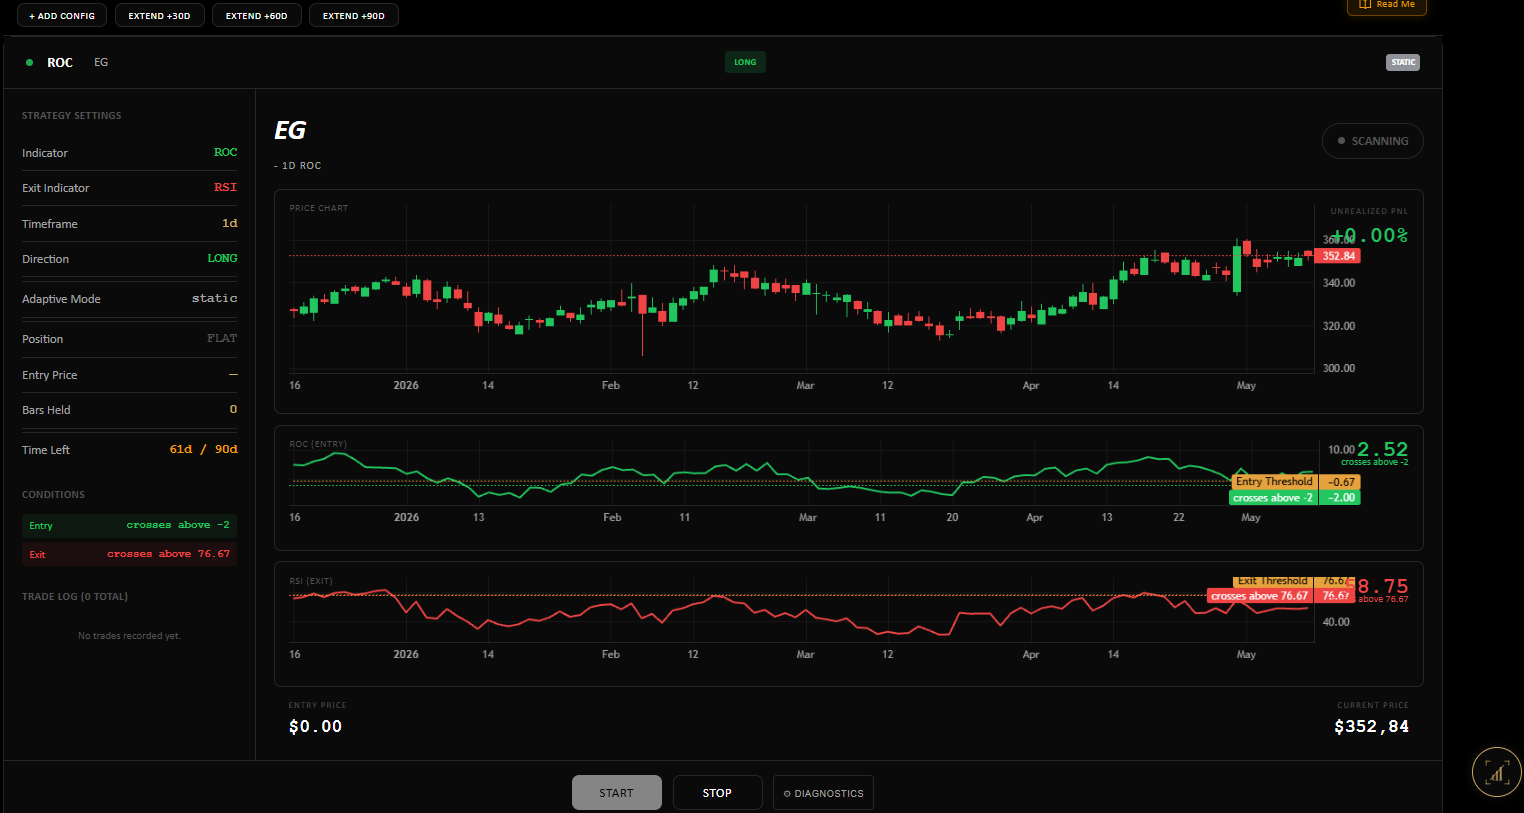Open the DIAGNOSTICS panel
This screenshot has height=813, width=1524.
click(823, 793)
